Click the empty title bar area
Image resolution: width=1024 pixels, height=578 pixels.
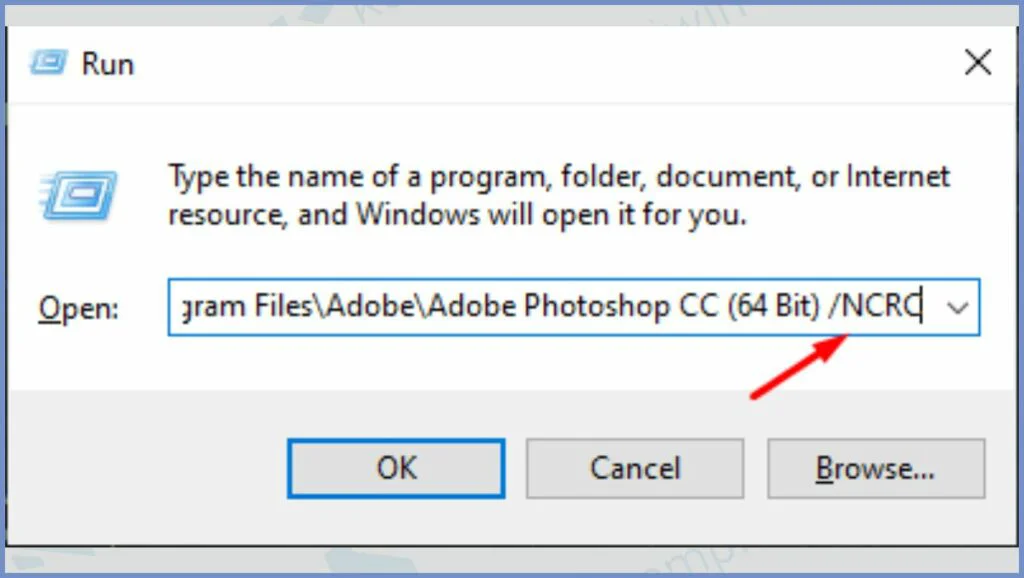pyautogui.click(x=540, y=64)
